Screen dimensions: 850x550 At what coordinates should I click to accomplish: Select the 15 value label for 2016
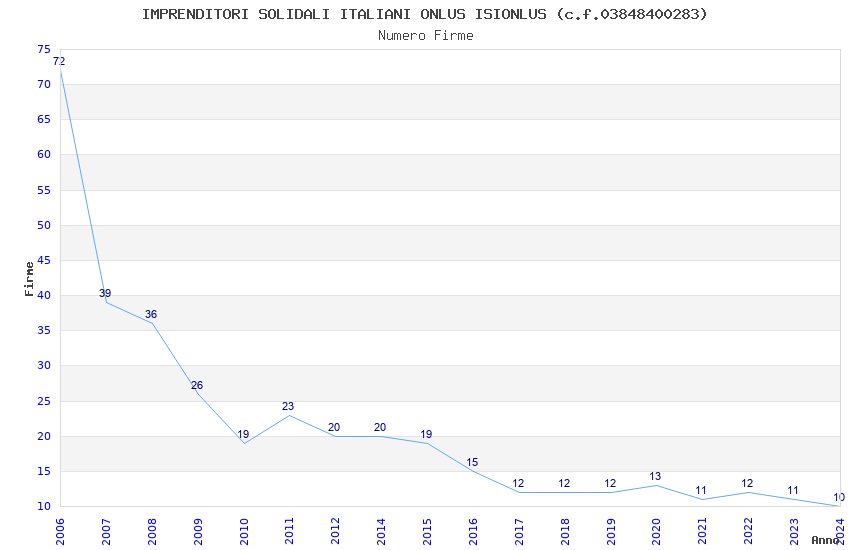pyautogui.click(x=472, y=462)
